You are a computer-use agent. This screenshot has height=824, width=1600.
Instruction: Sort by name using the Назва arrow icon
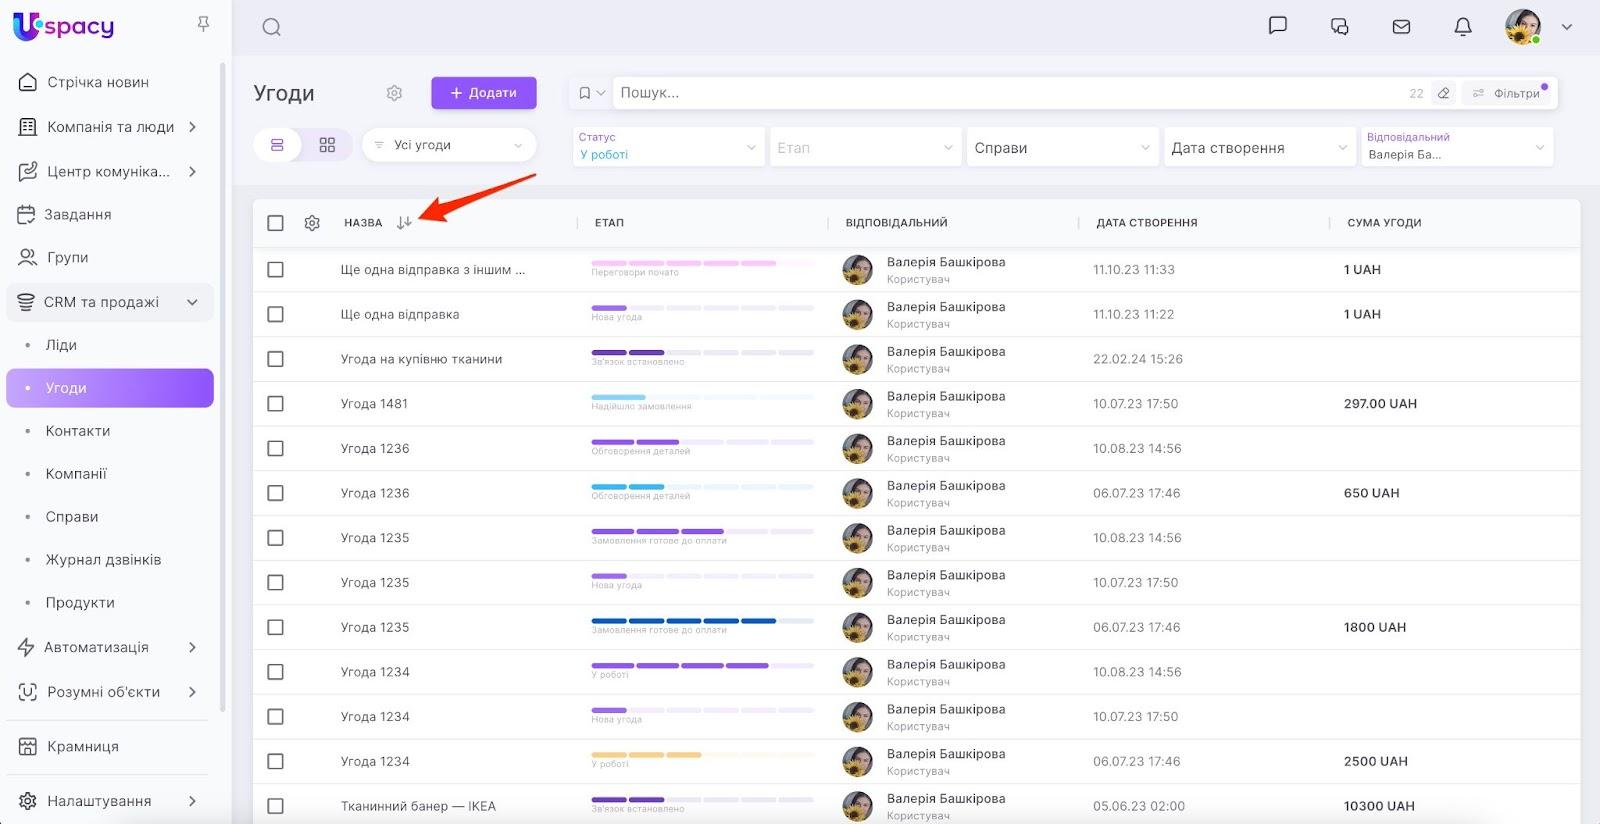(x=404, y=223)
